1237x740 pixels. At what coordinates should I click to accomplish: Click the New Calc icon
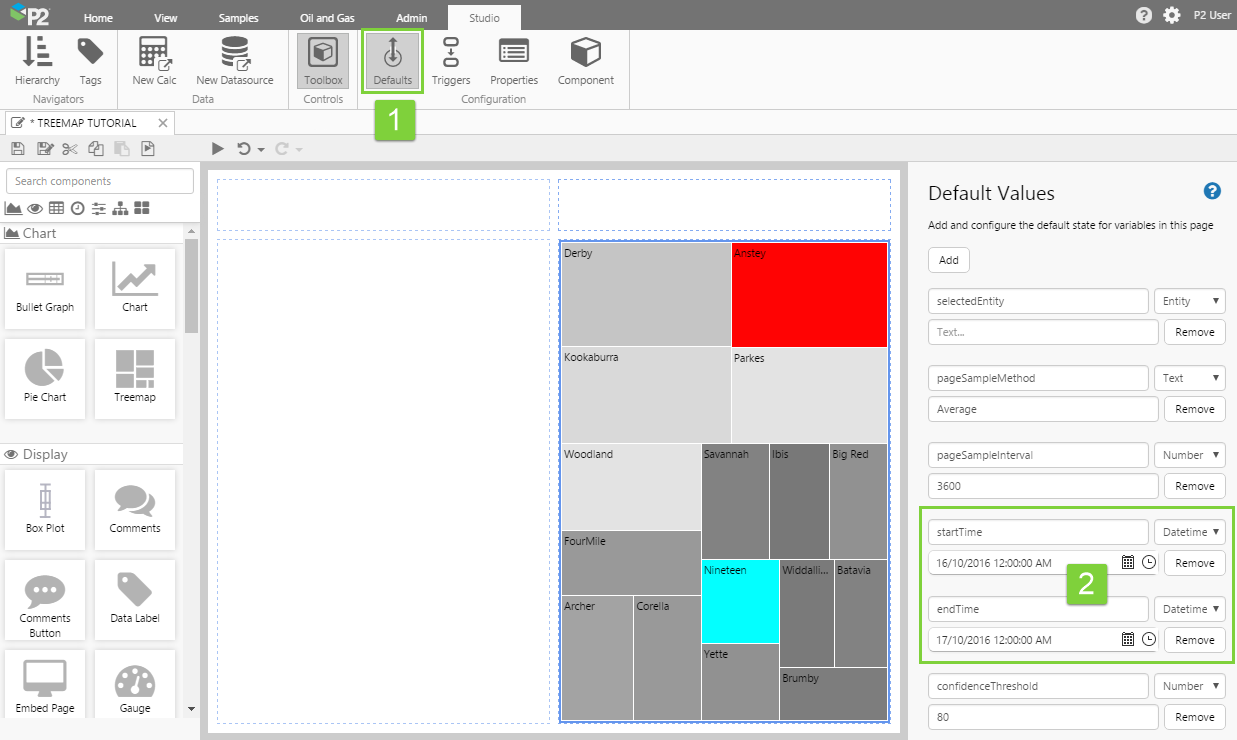point(154,60)
